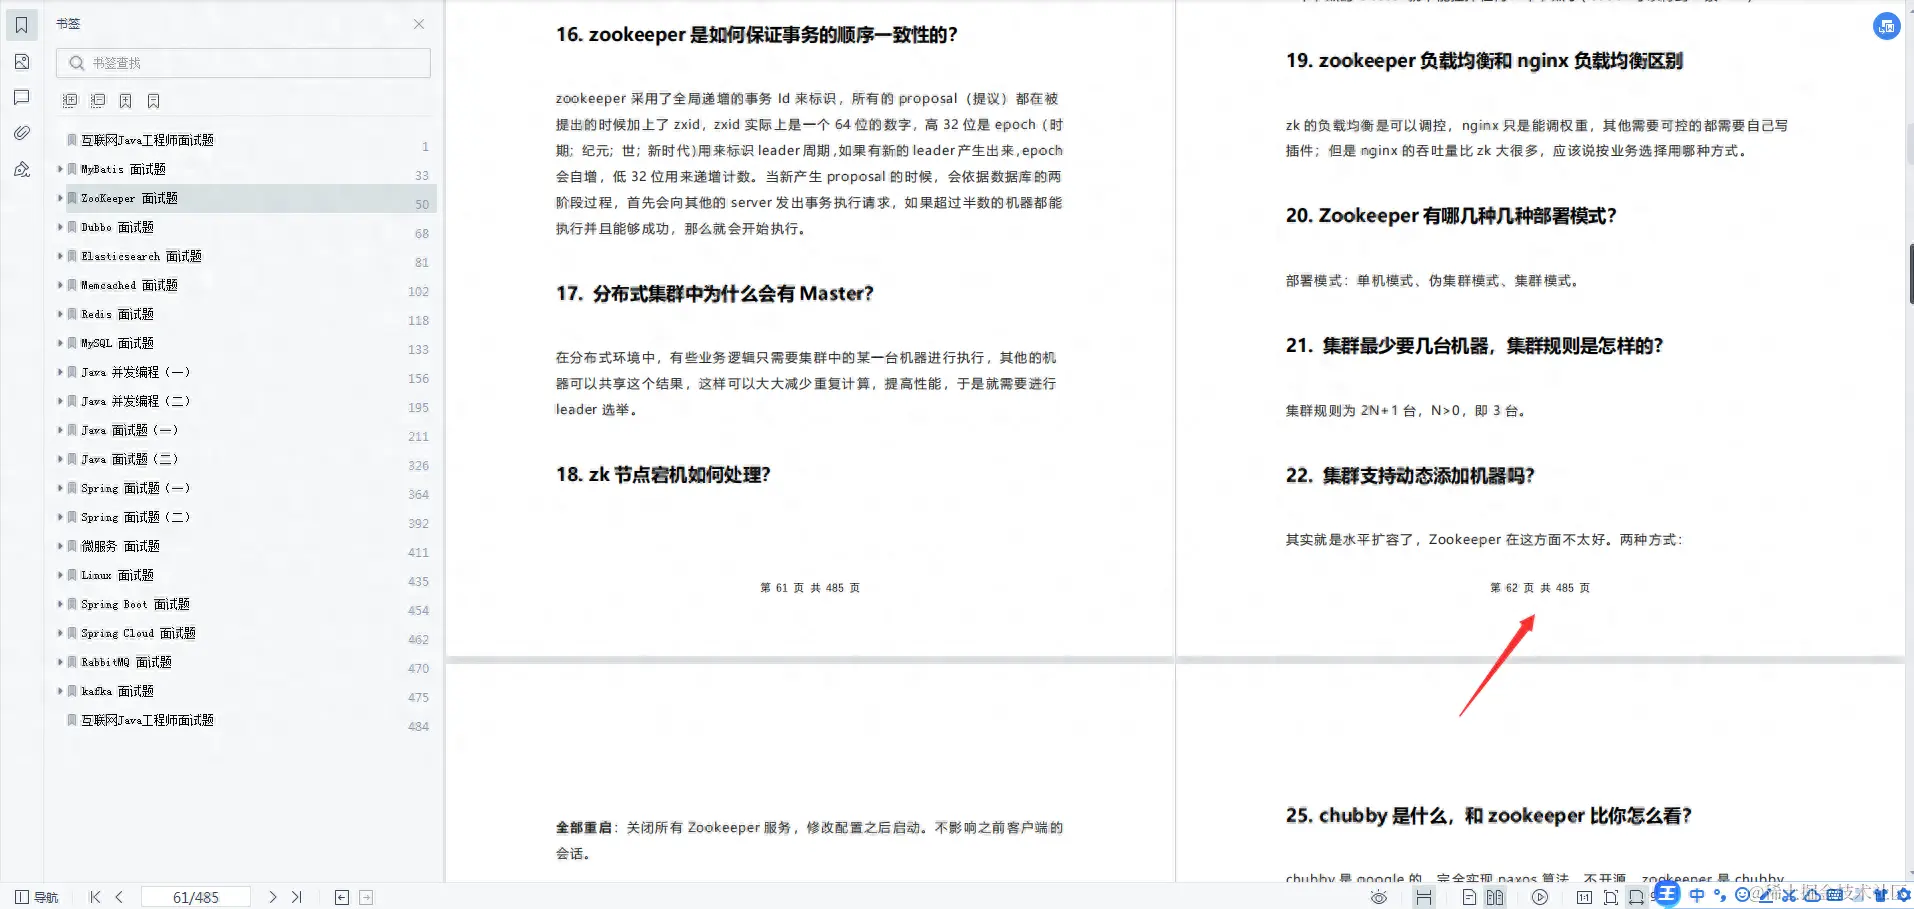Image resolution: width=1914 pixels, height=909 pixels.
Task: Select the Linux 面试题 bookmark
Action: coord(117,575)
